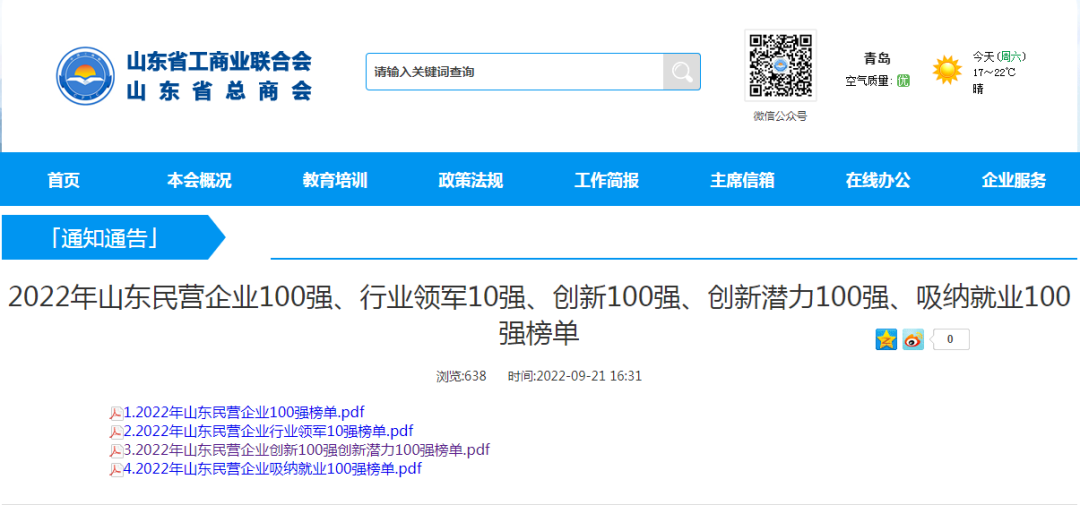Navigate to 在线办公 section

click(878, 181)
